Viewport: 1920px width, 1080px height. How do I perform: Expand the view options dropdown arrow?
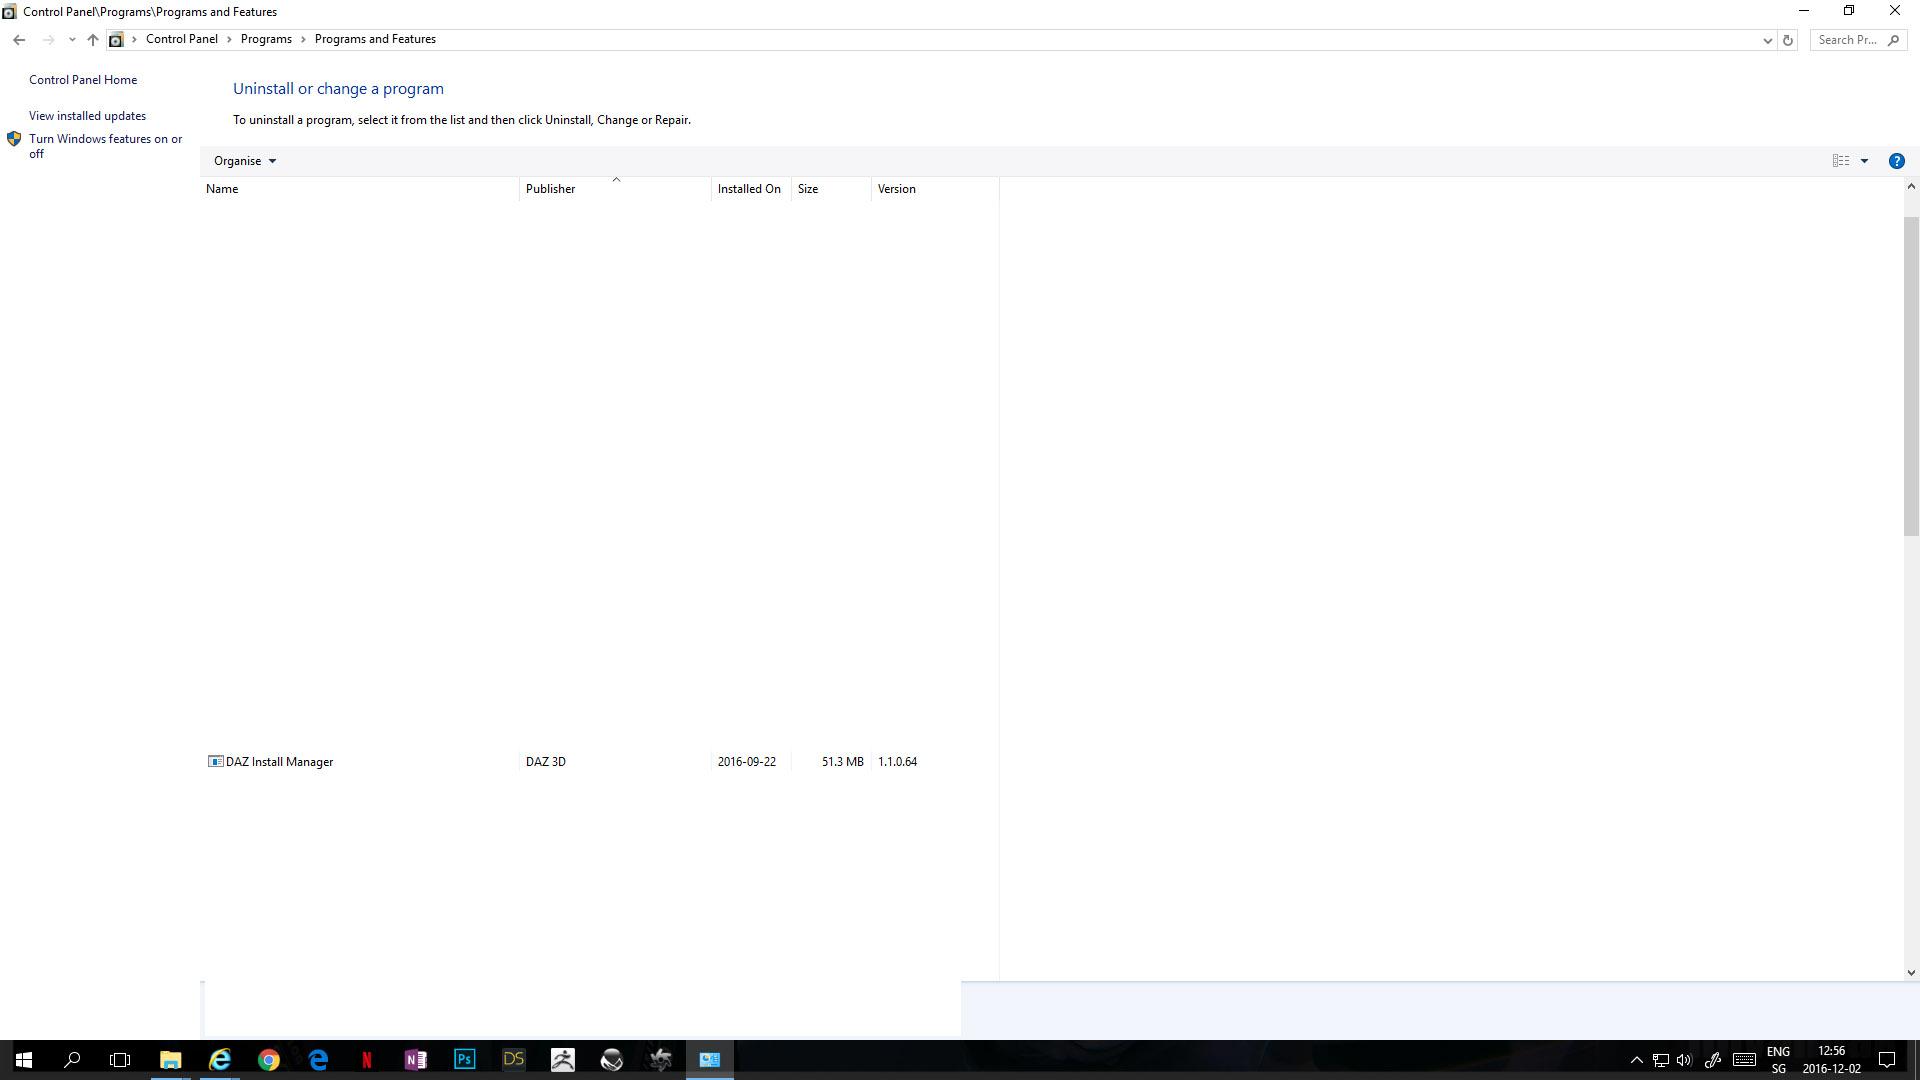[x=1864, y=161]
